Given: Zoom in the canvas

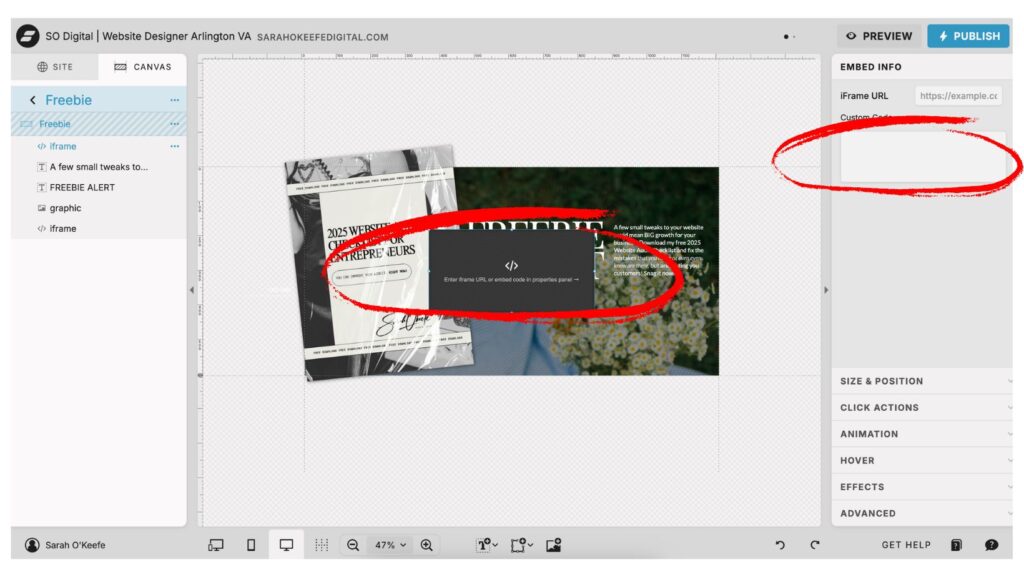Looking at the screenshot, I should pos(426,545).
